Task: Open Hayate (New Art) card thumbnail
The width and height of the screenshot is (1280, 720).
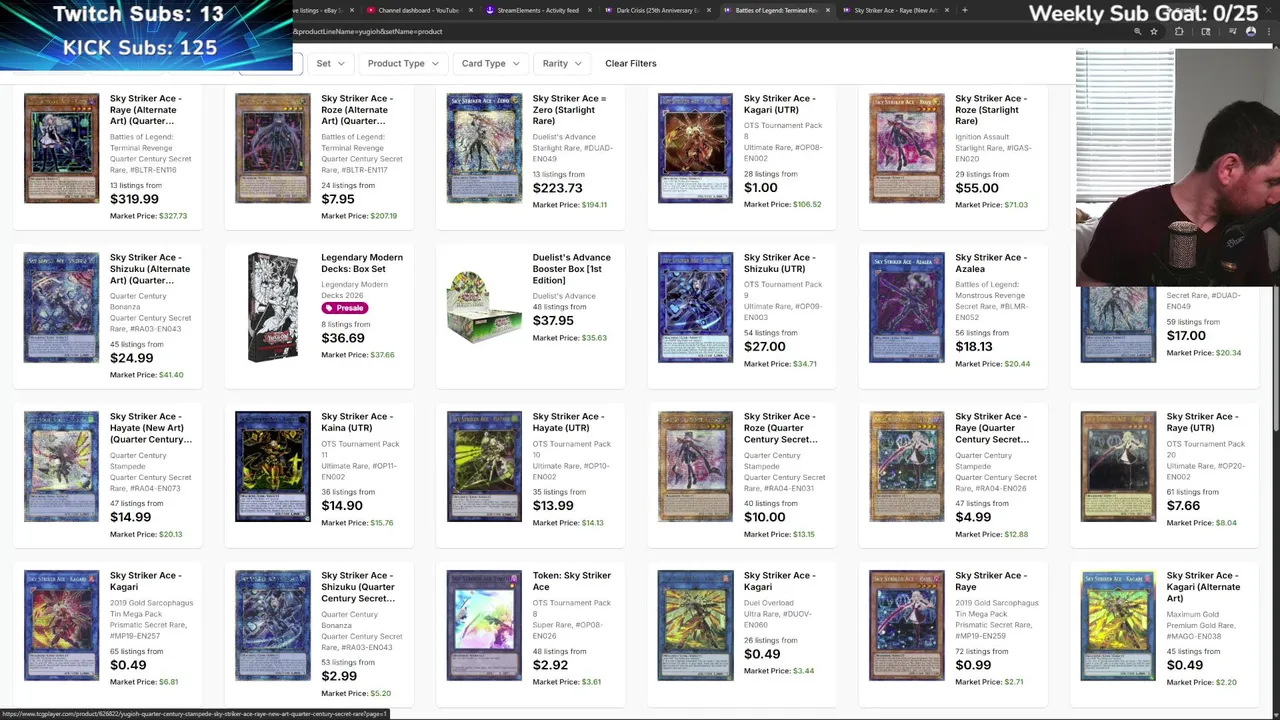Action: pyautogui.click(x=62, y=467)
